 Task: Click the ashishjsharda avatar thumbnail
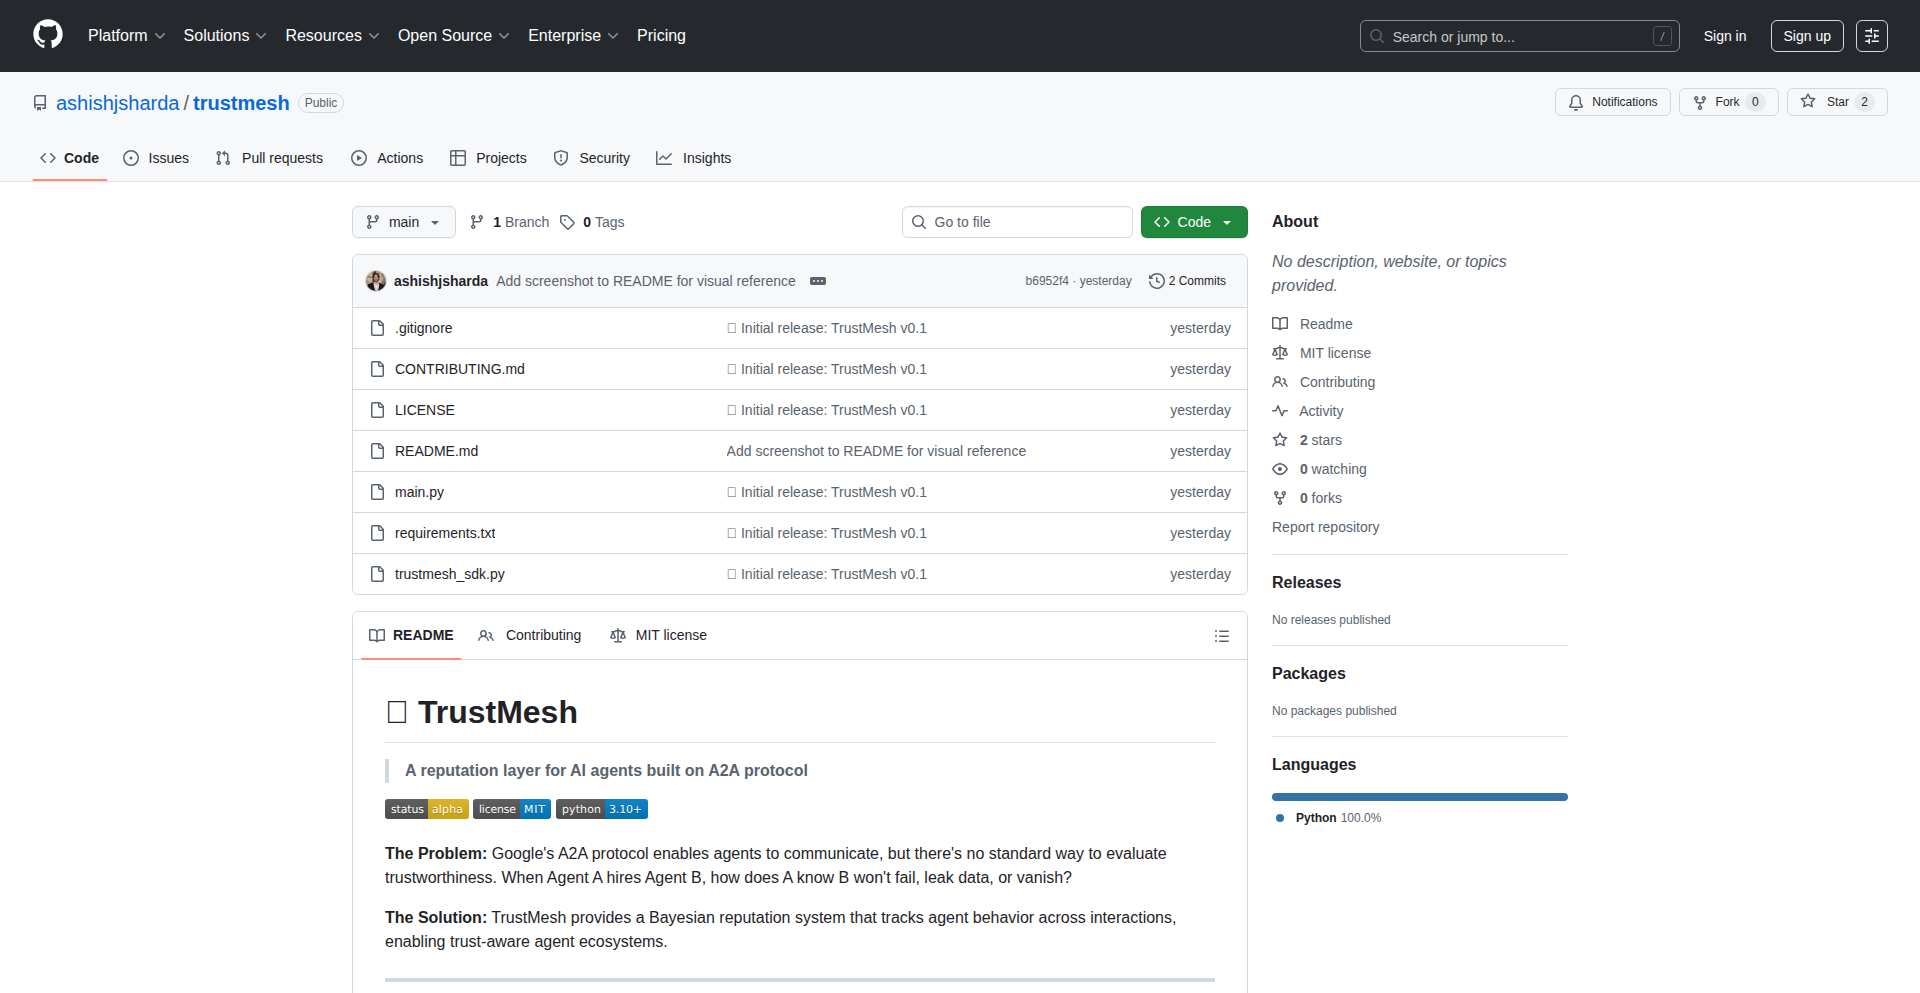pyautogui.click(x=376, y=281)
